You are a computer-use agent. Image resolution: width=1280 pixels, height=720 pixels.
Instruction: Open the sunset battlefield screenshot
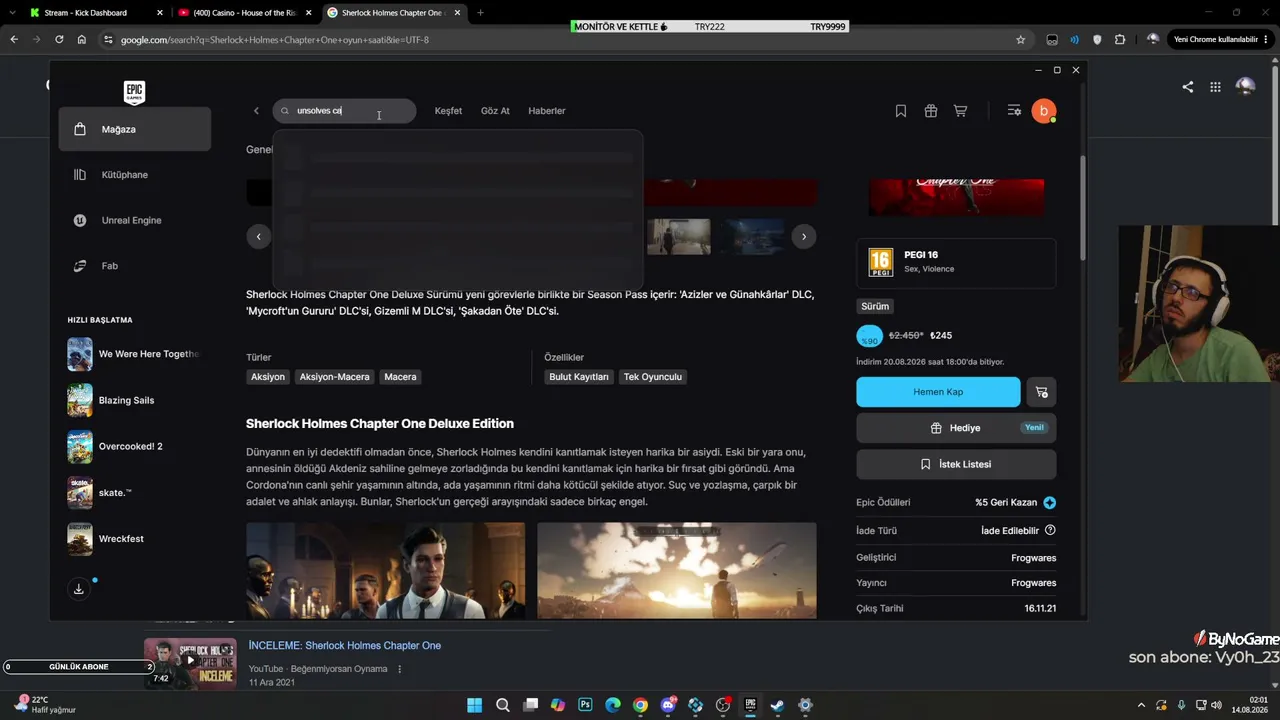coord(677,570)
